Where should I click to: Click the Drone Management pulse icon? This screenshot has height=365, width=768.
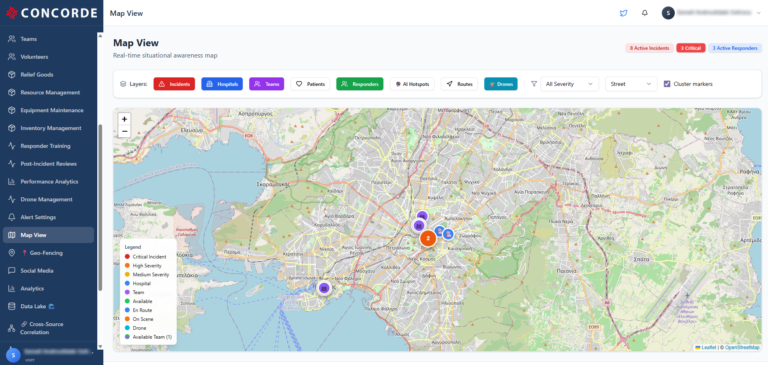pos(12,199)
